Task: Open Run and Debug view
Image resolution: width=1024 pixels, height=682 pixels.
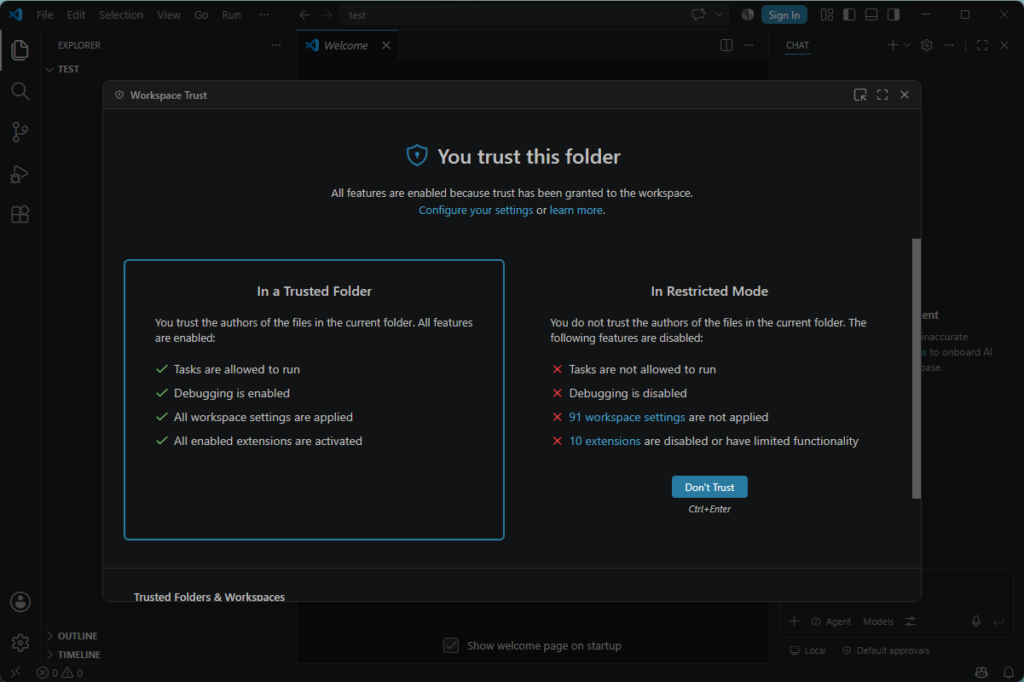Action: tap(20, 174)
